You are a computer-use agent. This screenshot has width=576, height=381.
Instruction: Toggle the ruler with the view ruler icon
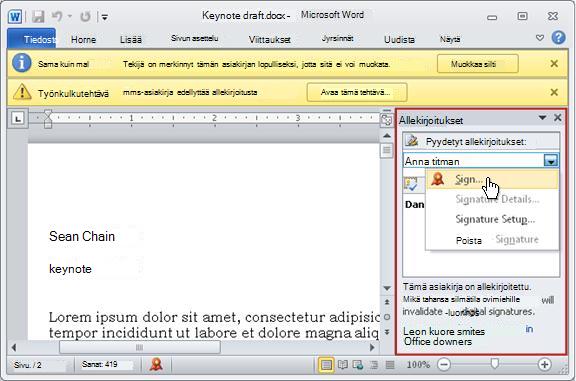(x=387, y=119)
